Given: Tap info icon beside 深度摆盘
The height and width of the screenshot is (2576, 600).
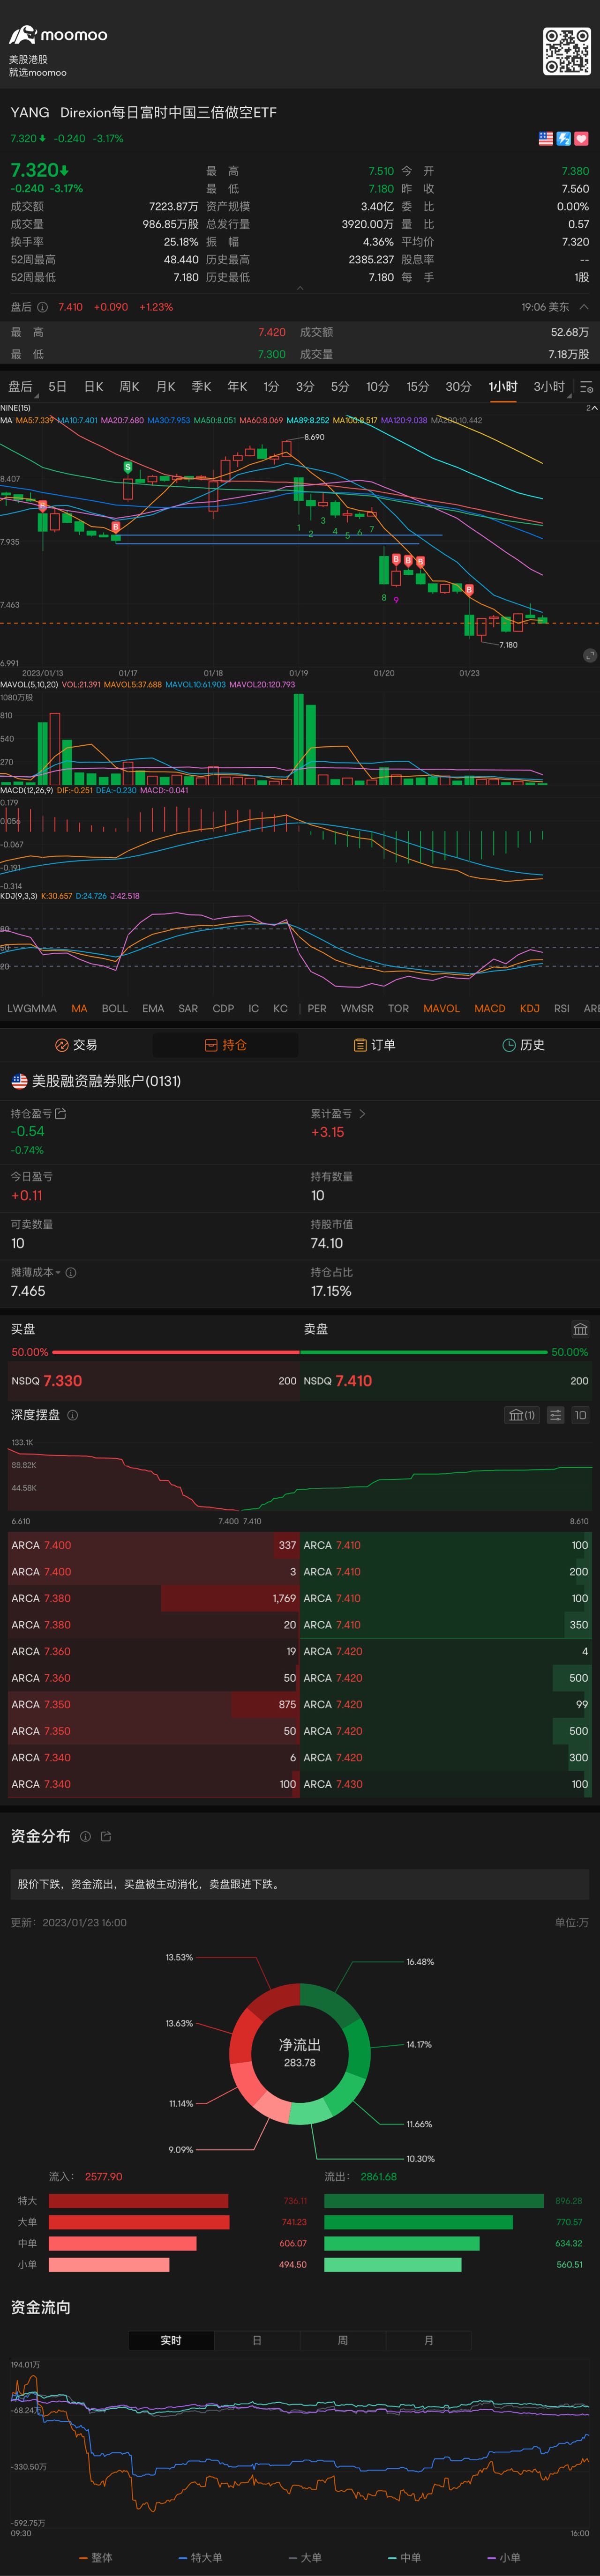Looking at the screenshot, I should point(73,1415).
